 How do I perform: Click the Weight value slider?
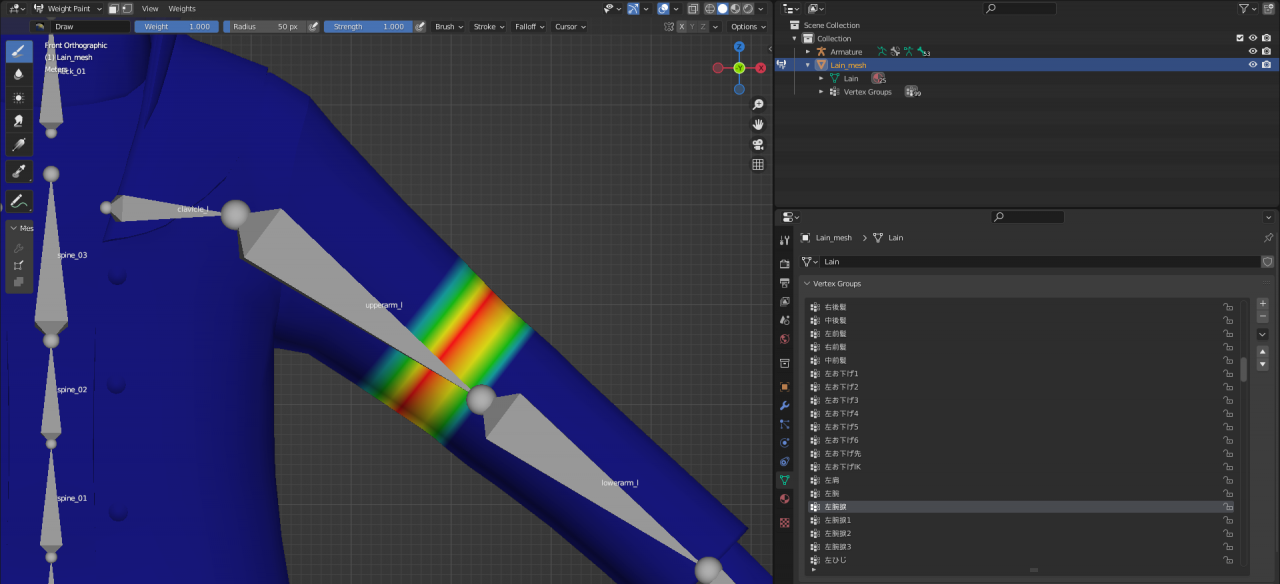[177, 27]
